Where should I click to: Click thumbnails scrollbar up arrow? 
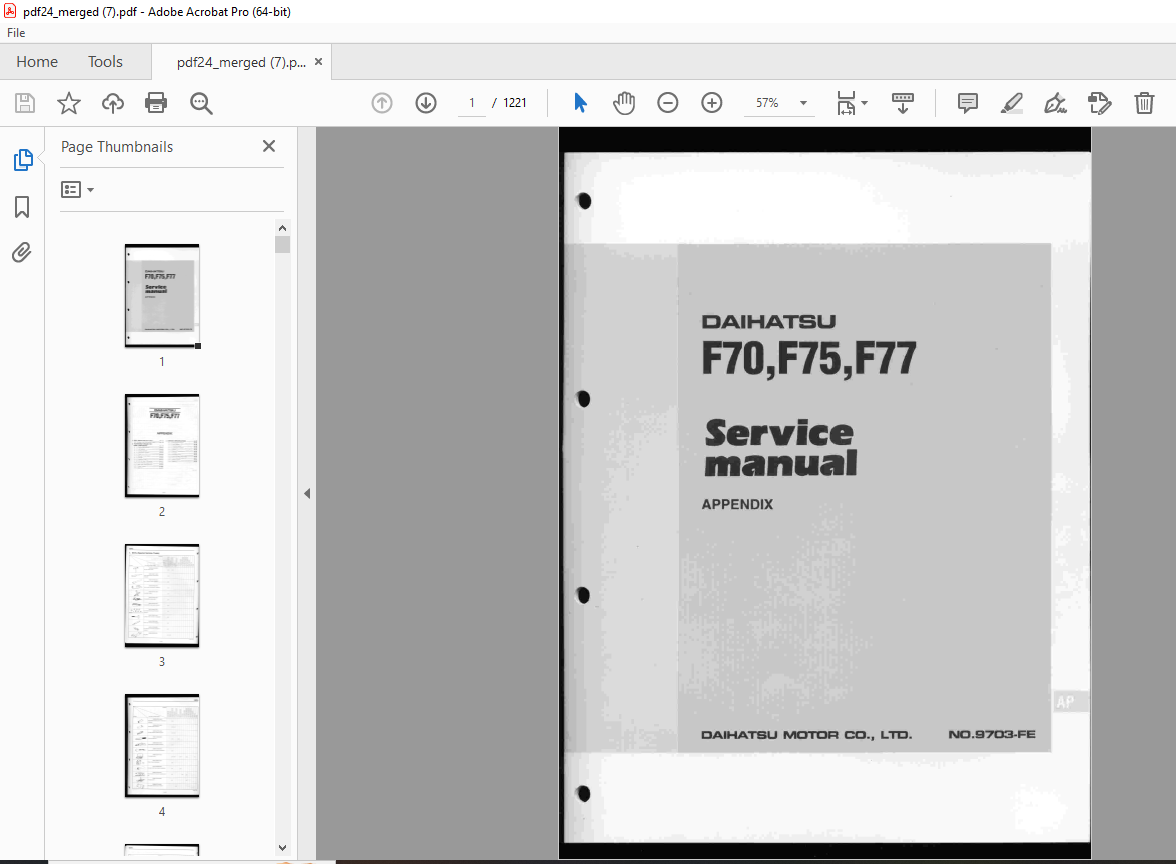click(283, 228)
